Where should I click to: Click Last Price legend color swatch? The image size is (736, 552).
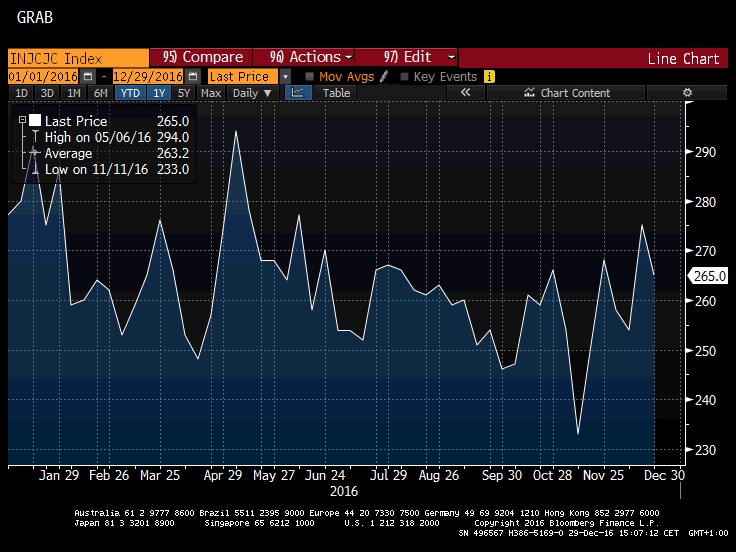pos(35,121)
